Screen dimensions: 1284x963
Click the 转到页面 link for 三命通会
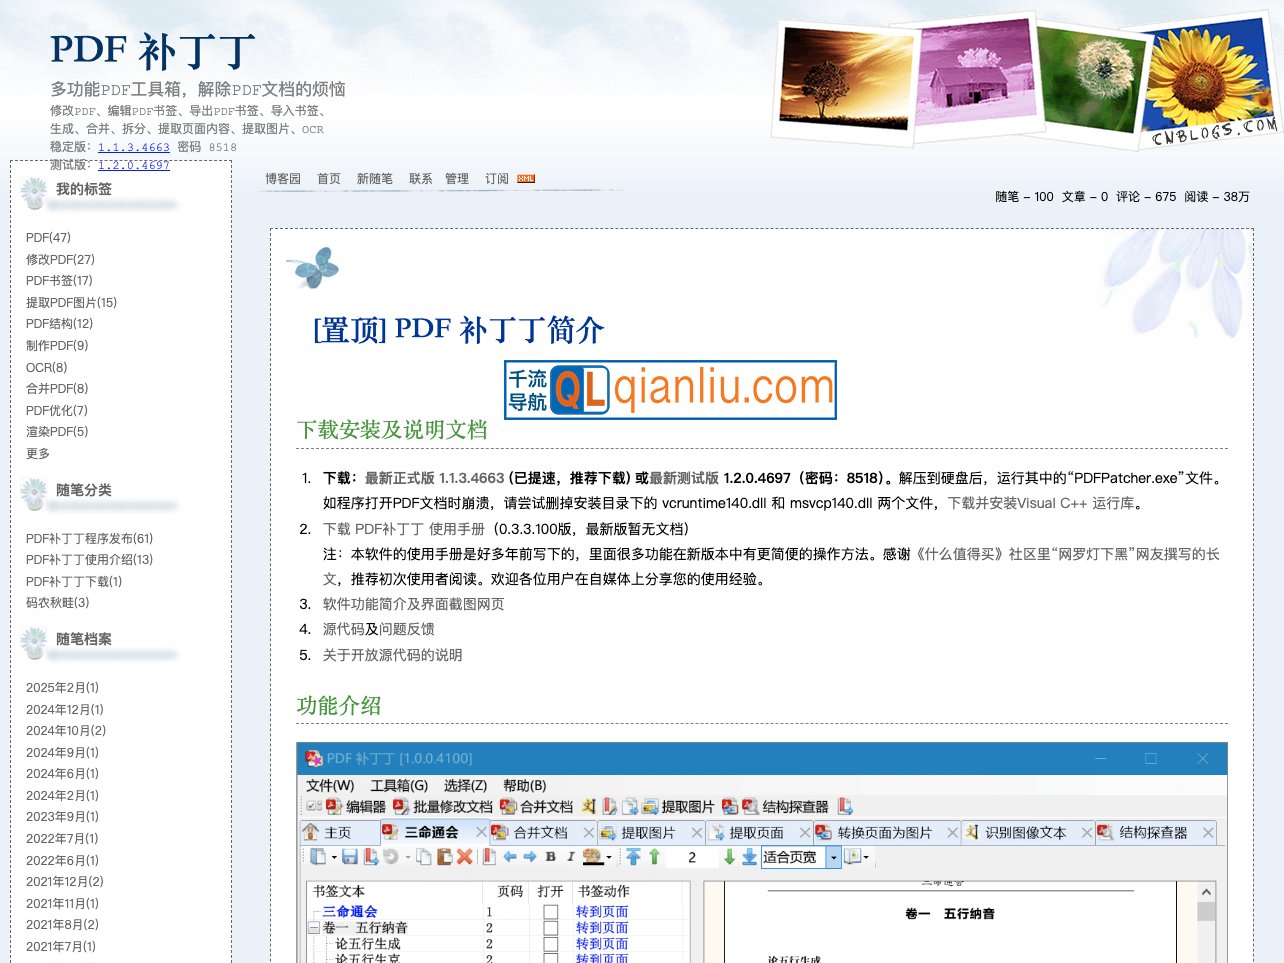click(601, 910)
